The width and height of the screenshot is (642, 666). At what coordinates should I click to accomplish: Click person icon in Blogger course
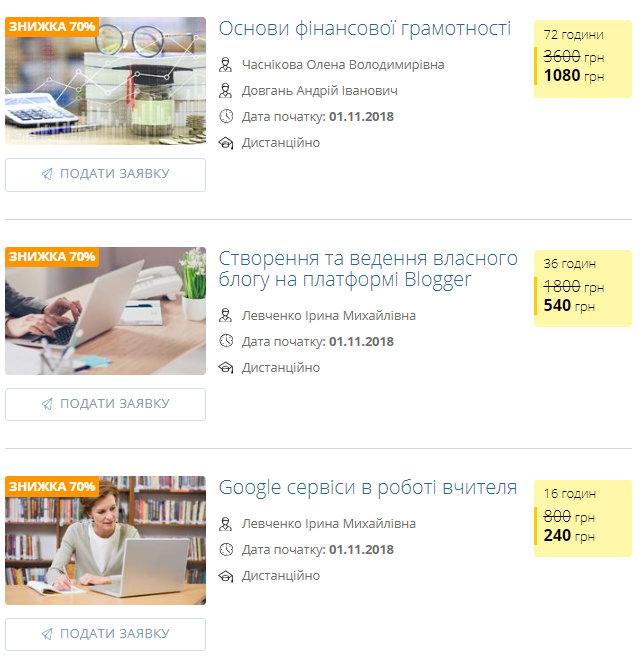pos(226,315)
